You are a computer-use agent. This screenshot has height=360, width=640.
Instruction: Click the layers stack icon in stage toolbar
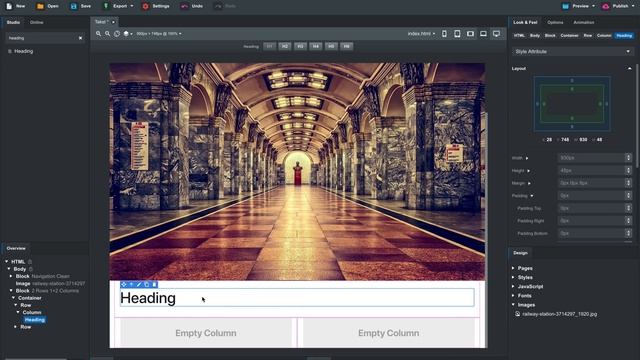click(126, 34)
